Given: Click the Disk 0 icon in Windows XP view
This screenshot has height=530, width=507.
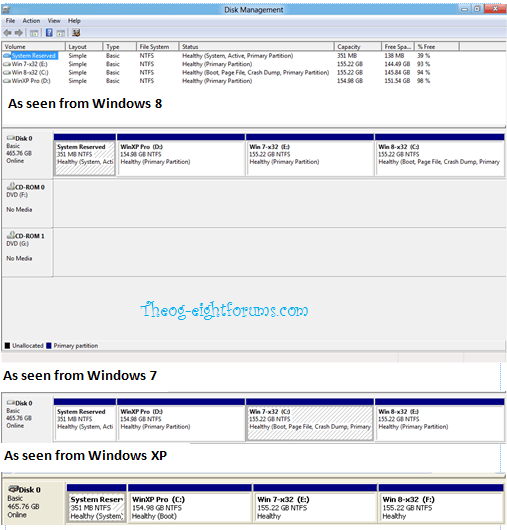Looking at the screenshot, I should [13, 489].
